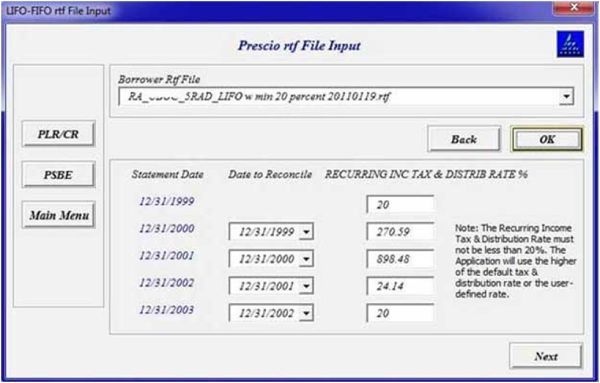600x383 pixels.
Task: Click the Back button
Action: (x=464, y=139)
